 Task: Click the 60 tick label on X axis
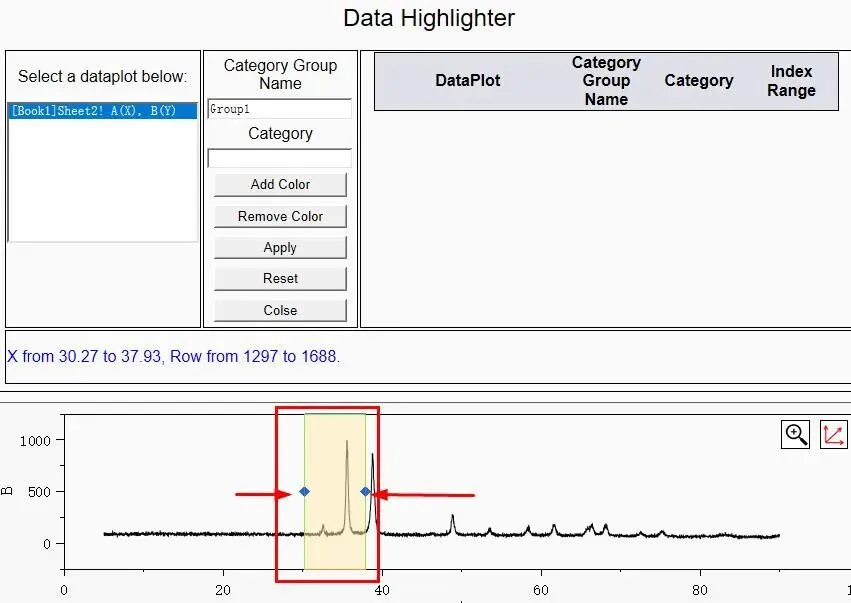(x=541, y=590)
